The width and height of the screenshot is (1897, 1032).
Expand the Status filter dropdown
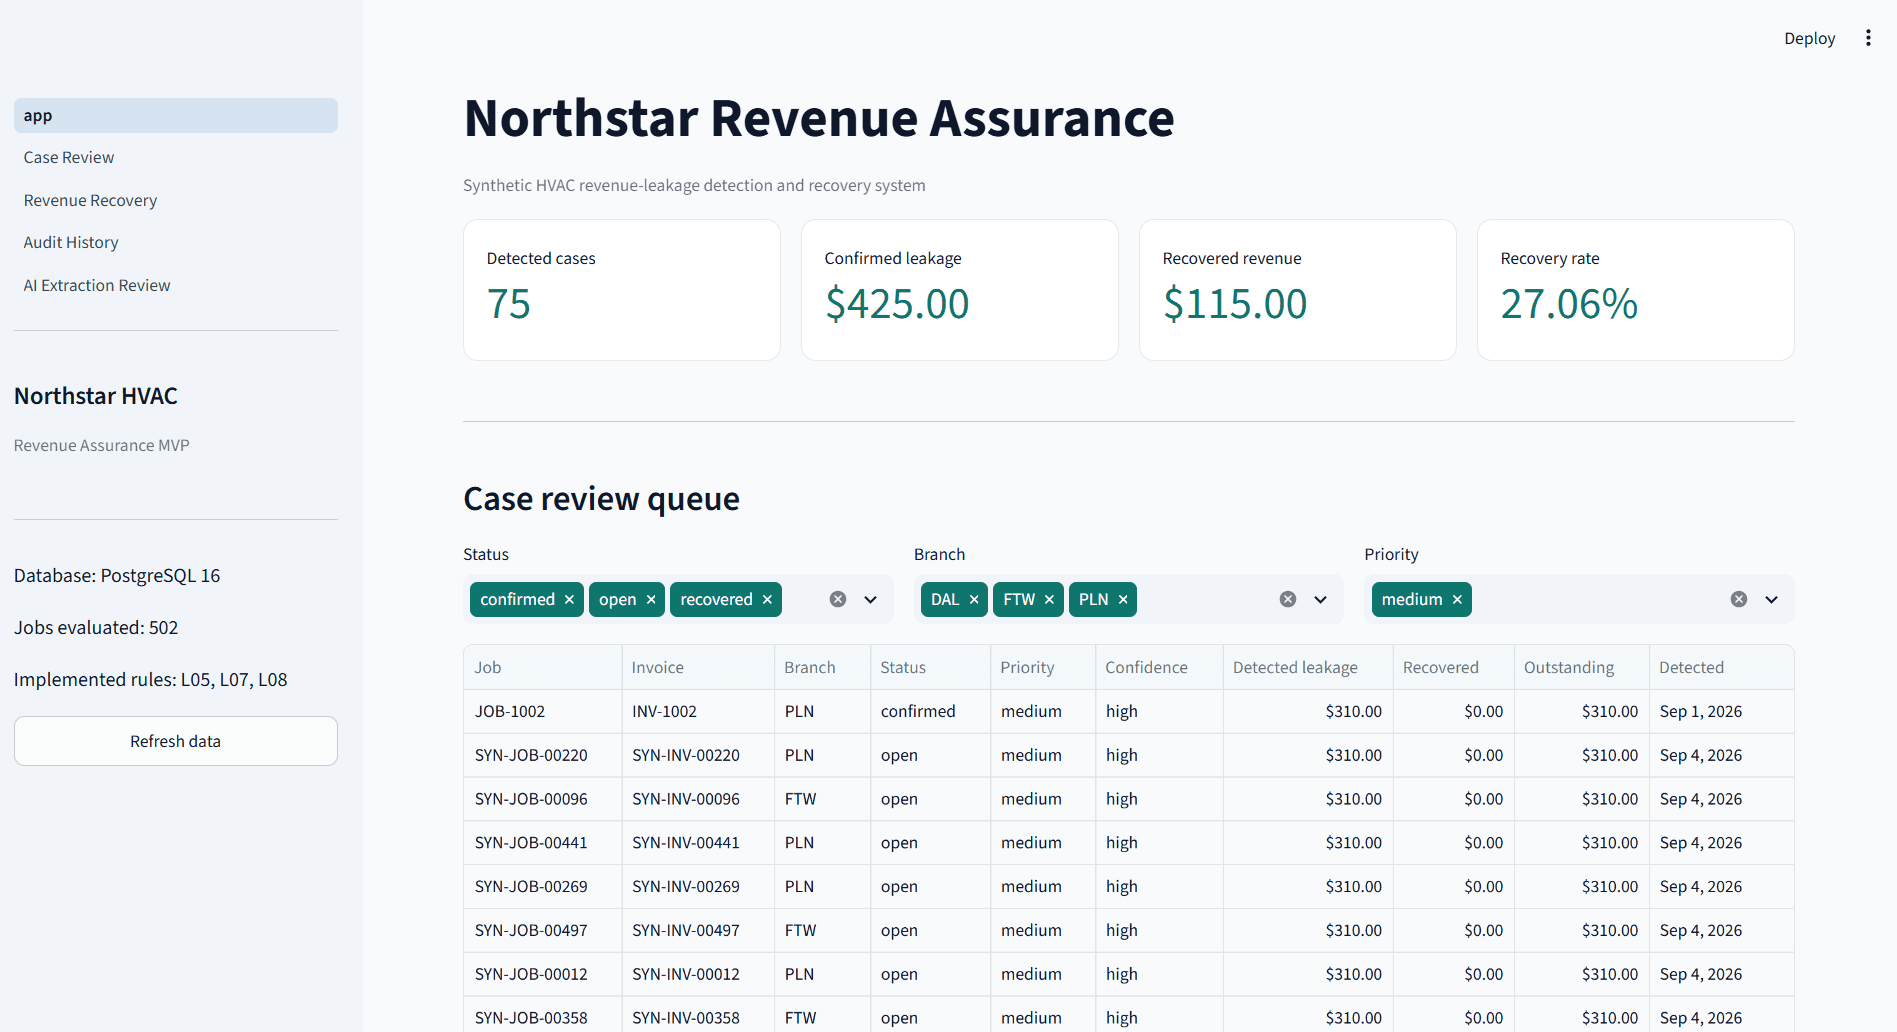point(871,599)
